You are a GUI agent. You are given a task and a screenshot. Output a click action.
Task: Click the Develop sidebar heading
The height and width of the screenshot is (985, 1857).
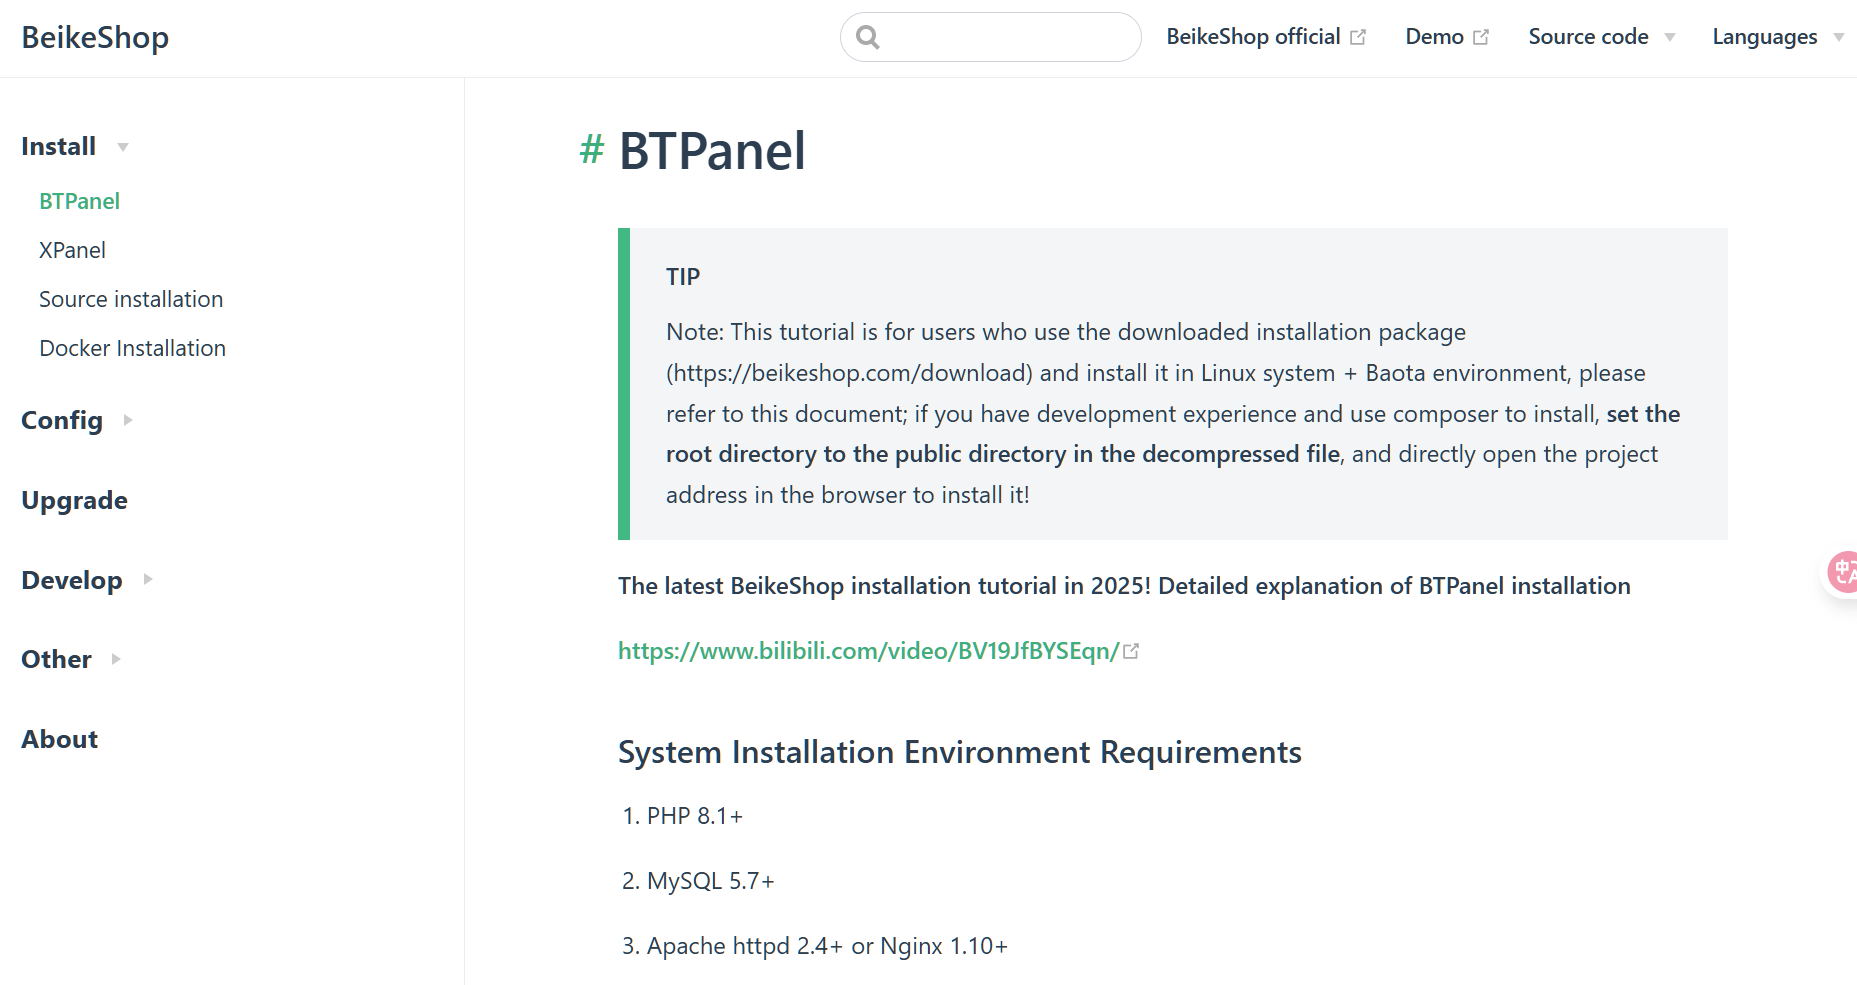[71, 580]
